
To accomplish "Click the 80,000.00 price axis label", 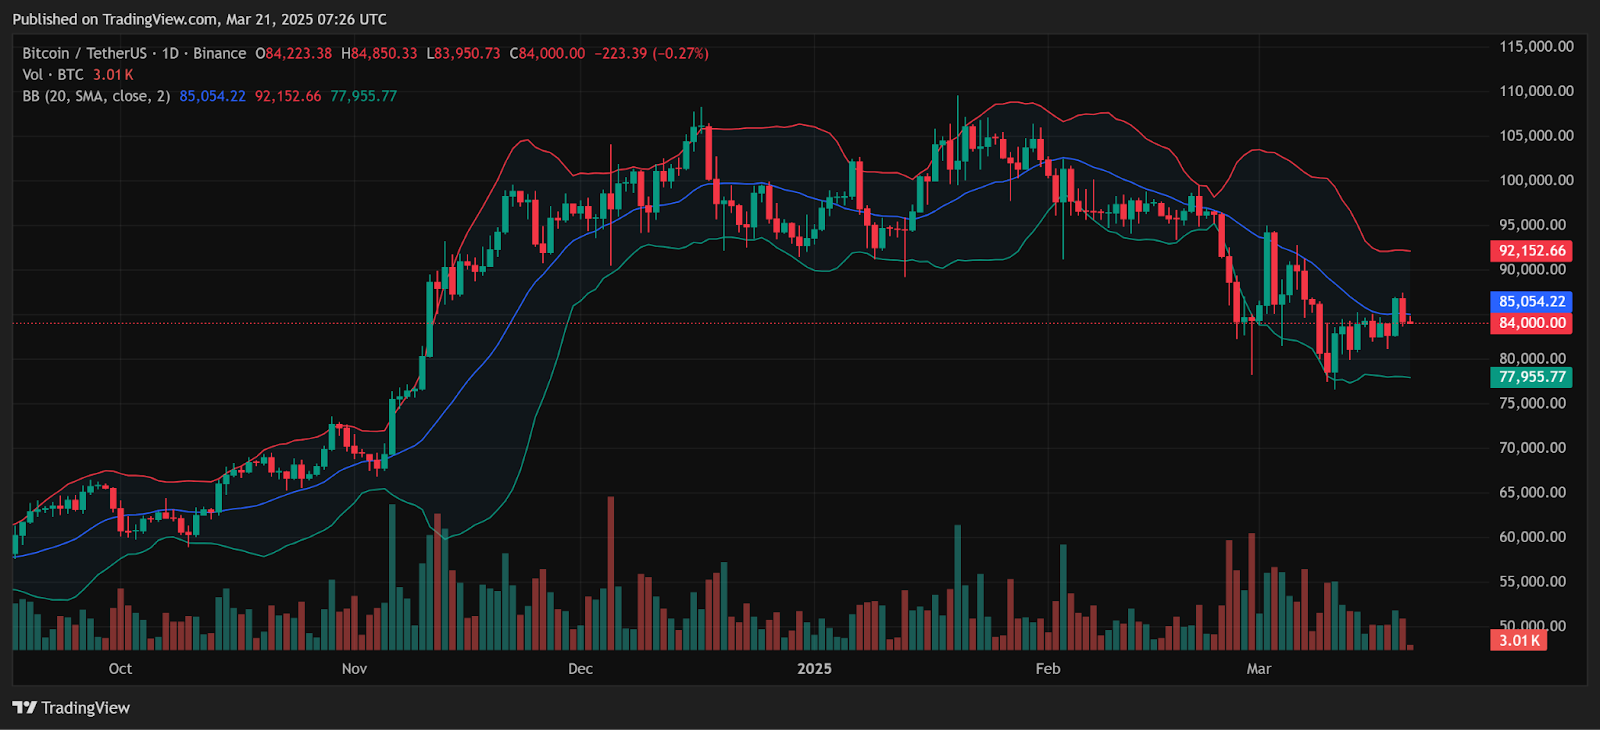I will [1532, 358].
